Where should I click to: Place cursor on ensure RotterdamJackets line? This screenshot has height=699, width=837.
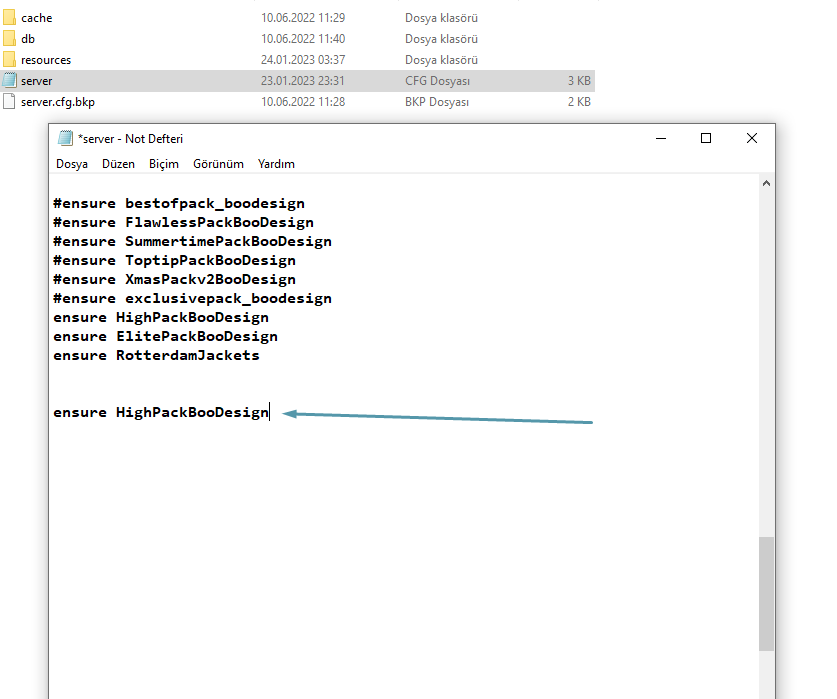pyautogui.click(x=156, y=355)
